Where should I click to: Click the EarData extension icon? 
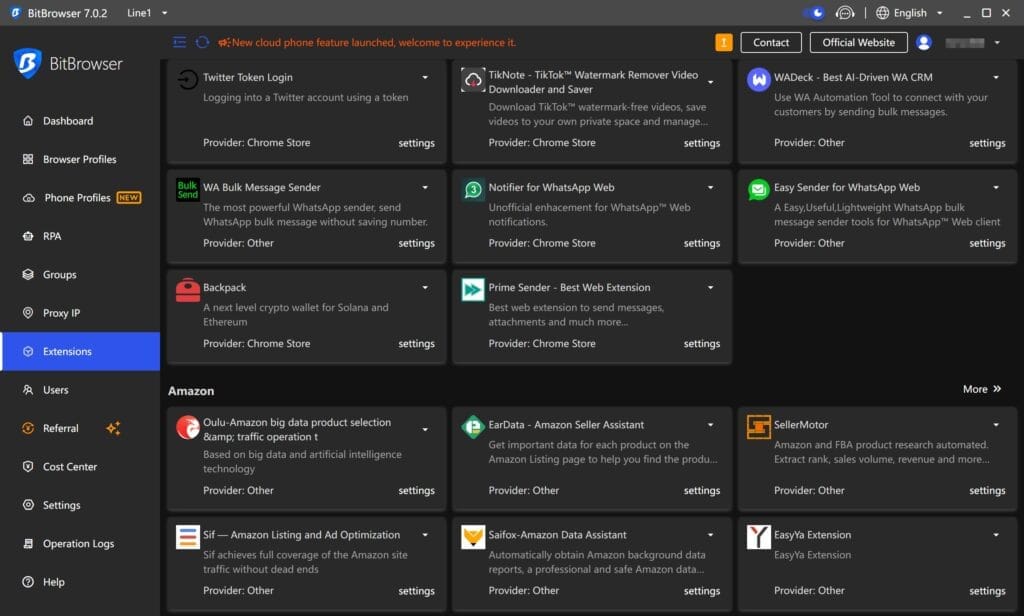click(473, 427)
